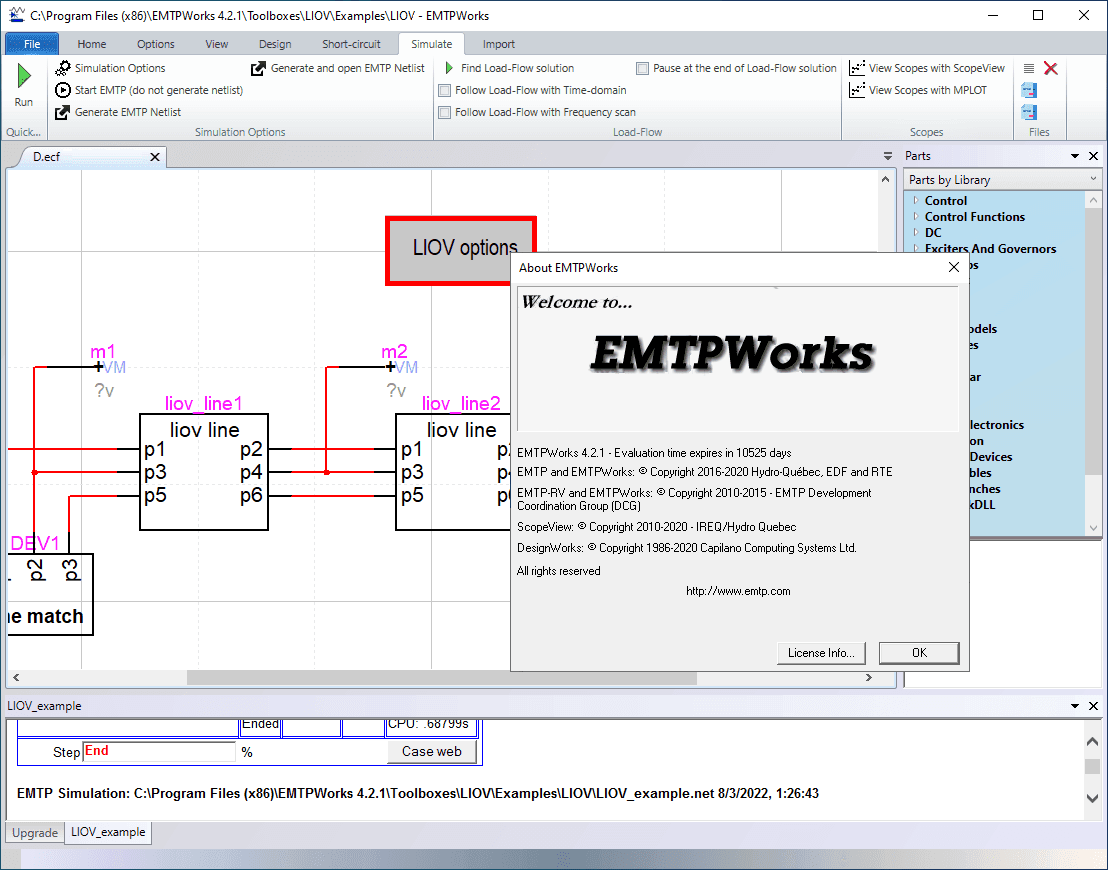1108x870 pixels.
Task: Open the Parts by Library dropdown
Action: coord(1002,180)
